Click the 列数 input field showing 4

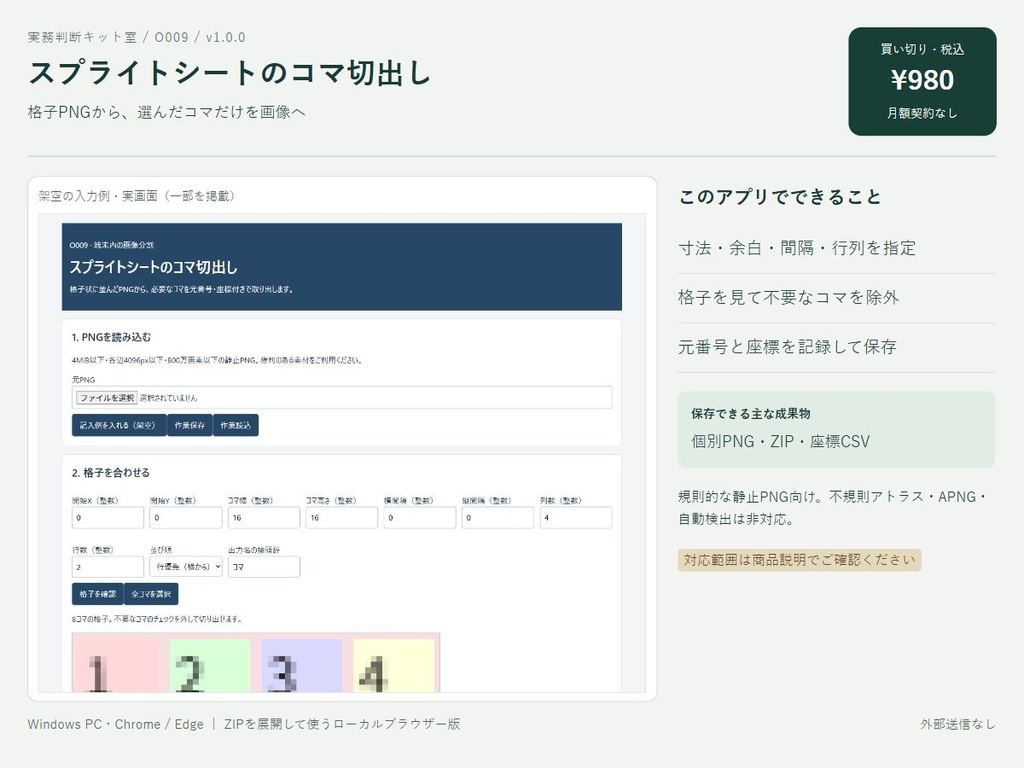tap(576, 517)
